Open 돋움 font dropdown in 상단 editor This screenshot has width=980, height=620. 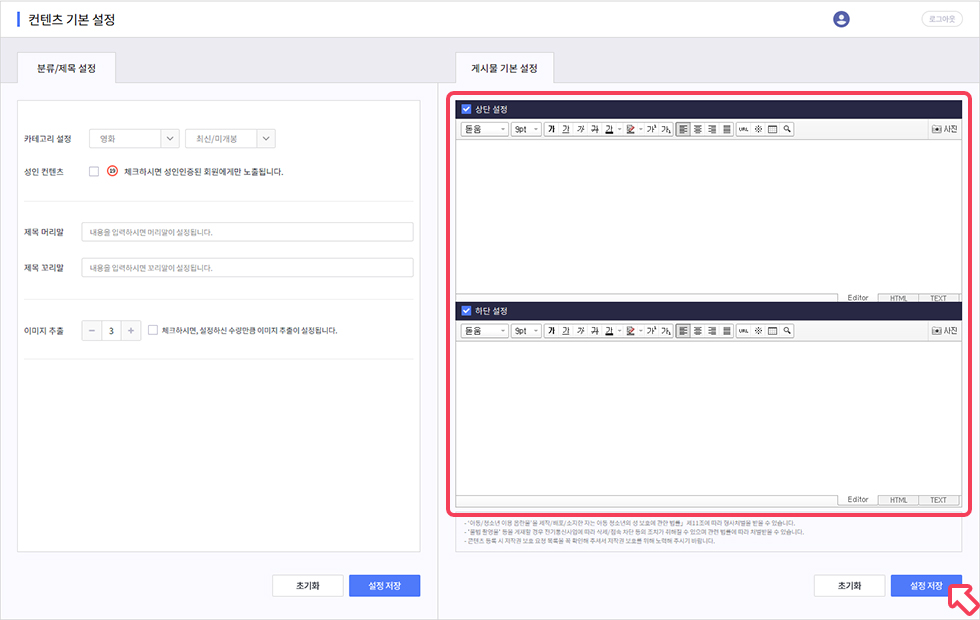pos(484,129)
